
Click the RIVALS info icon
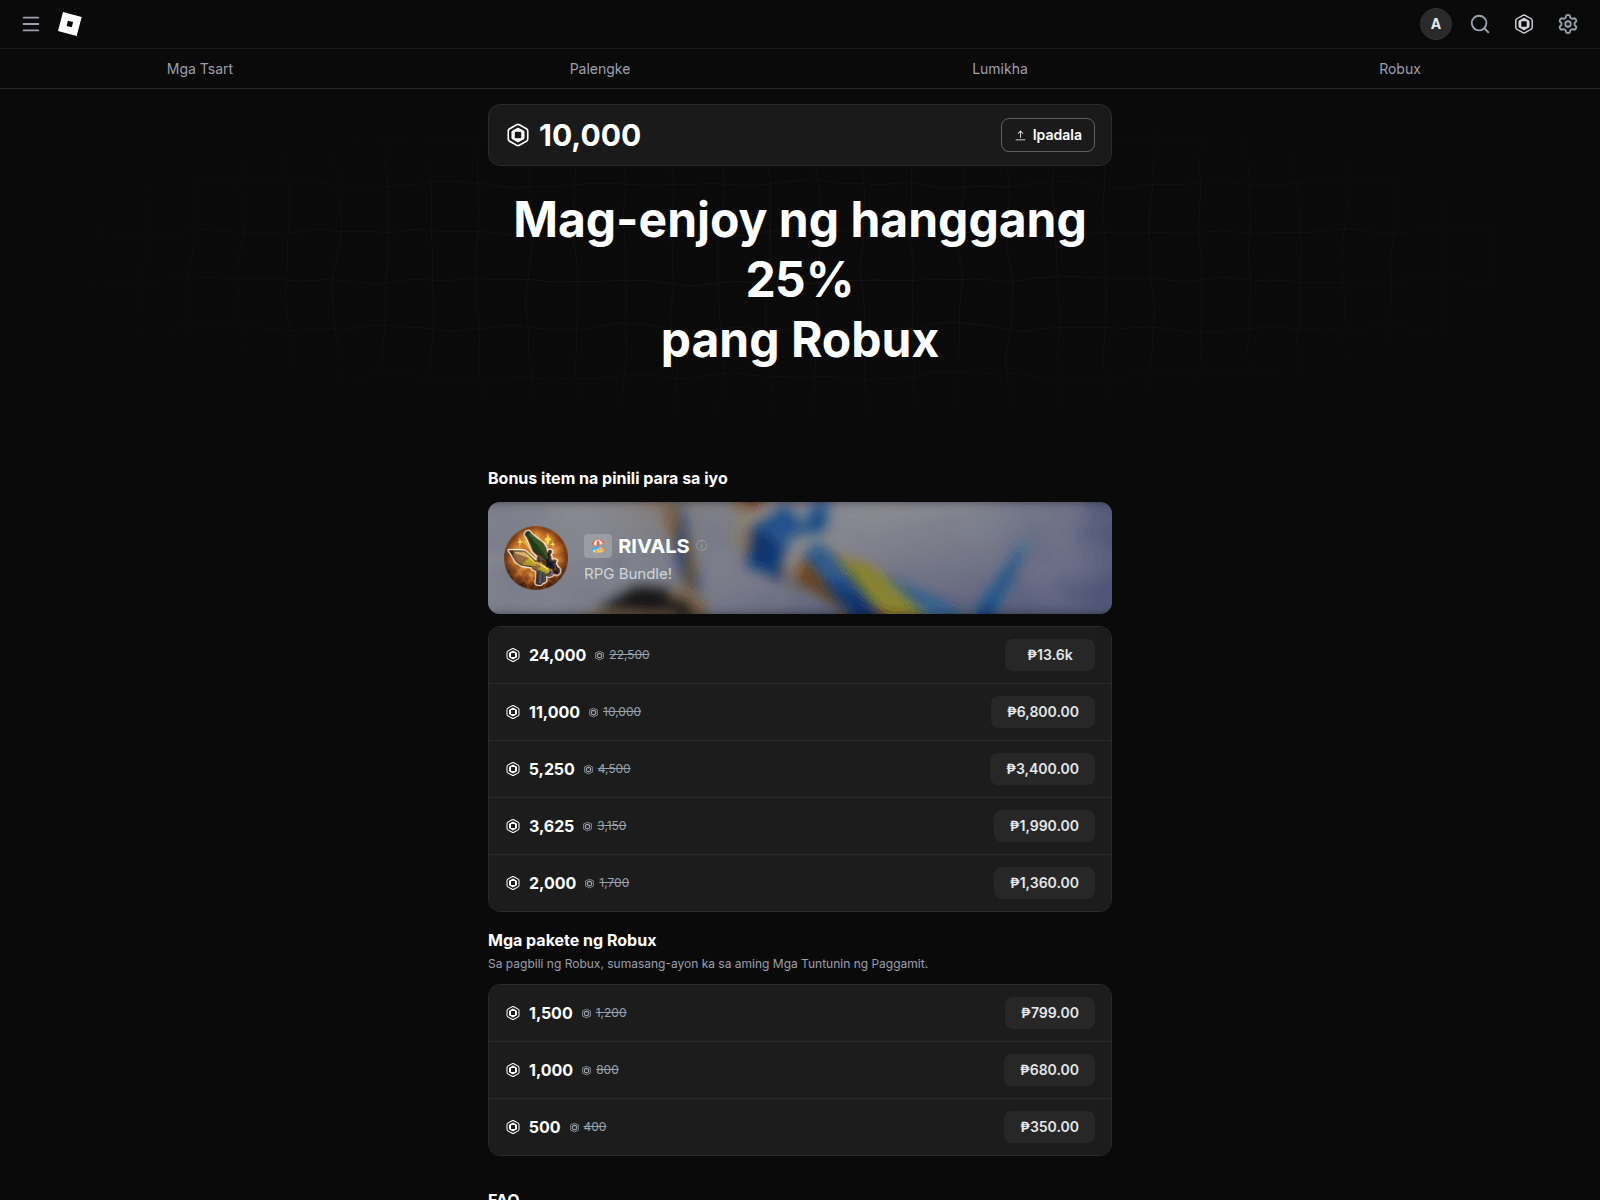[701, 546]
